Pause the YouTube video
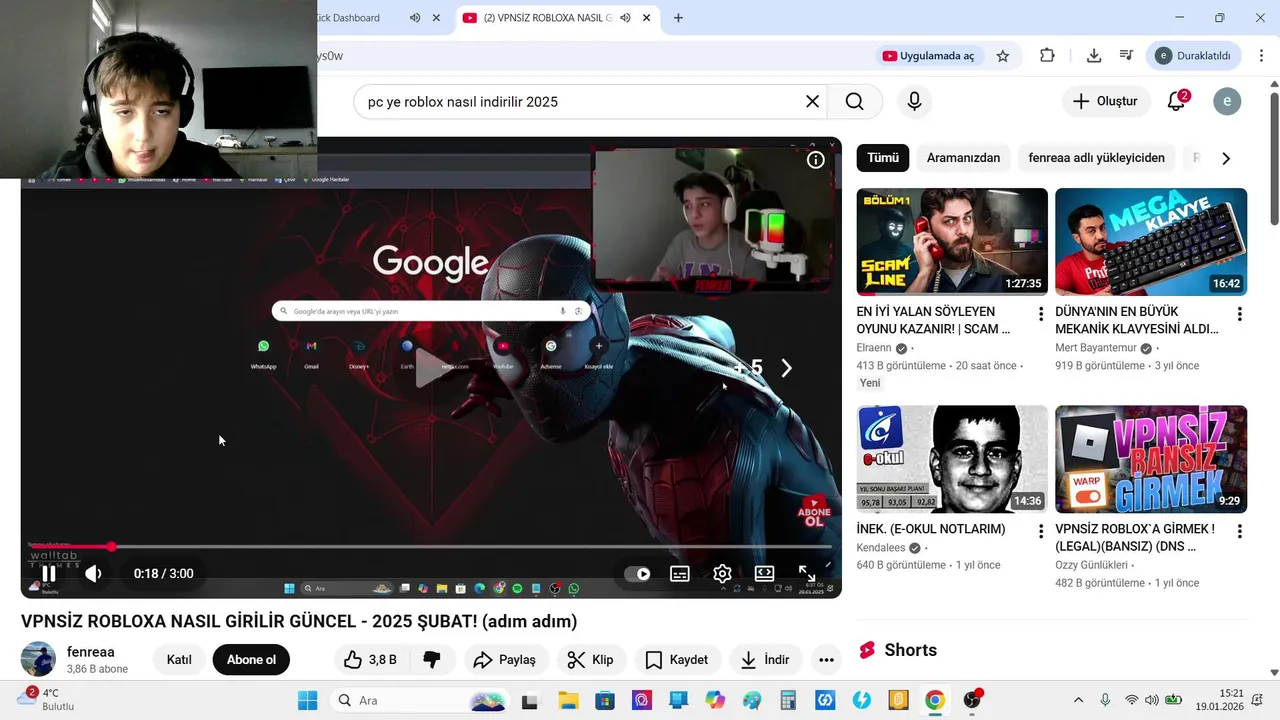1280x720 pixels. [x=48, y=573]
